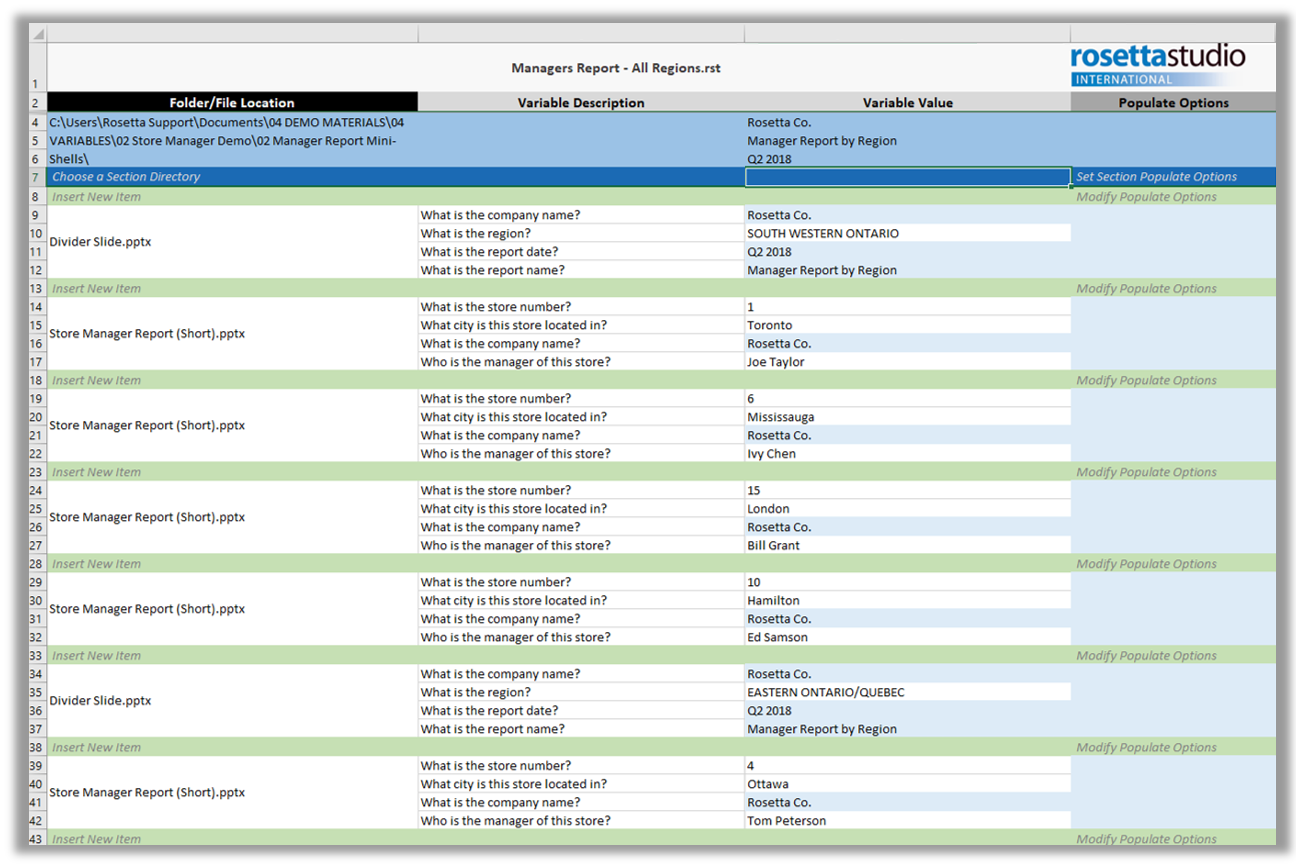Select row 10 'What is the region?' description
This screenshot has width=1296, height=868.
581,233
